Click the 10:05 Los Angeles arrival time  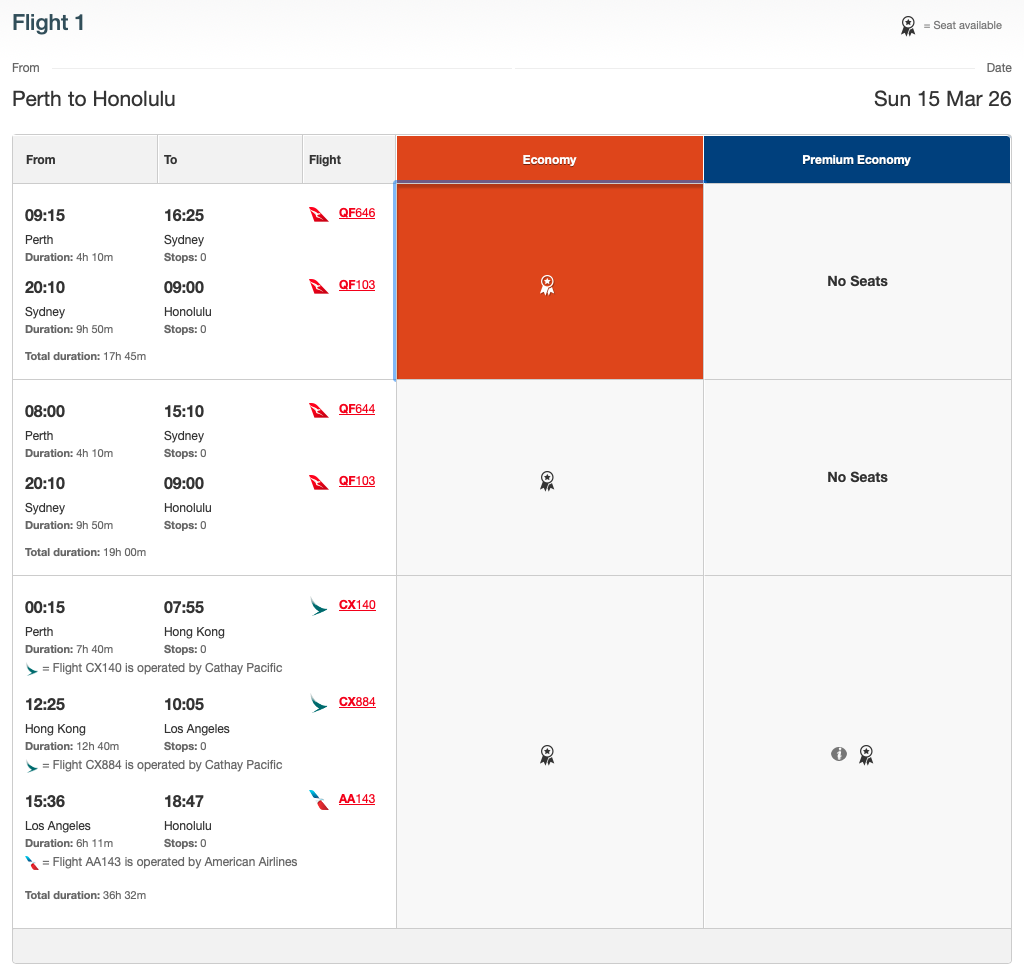click(184, 704)
